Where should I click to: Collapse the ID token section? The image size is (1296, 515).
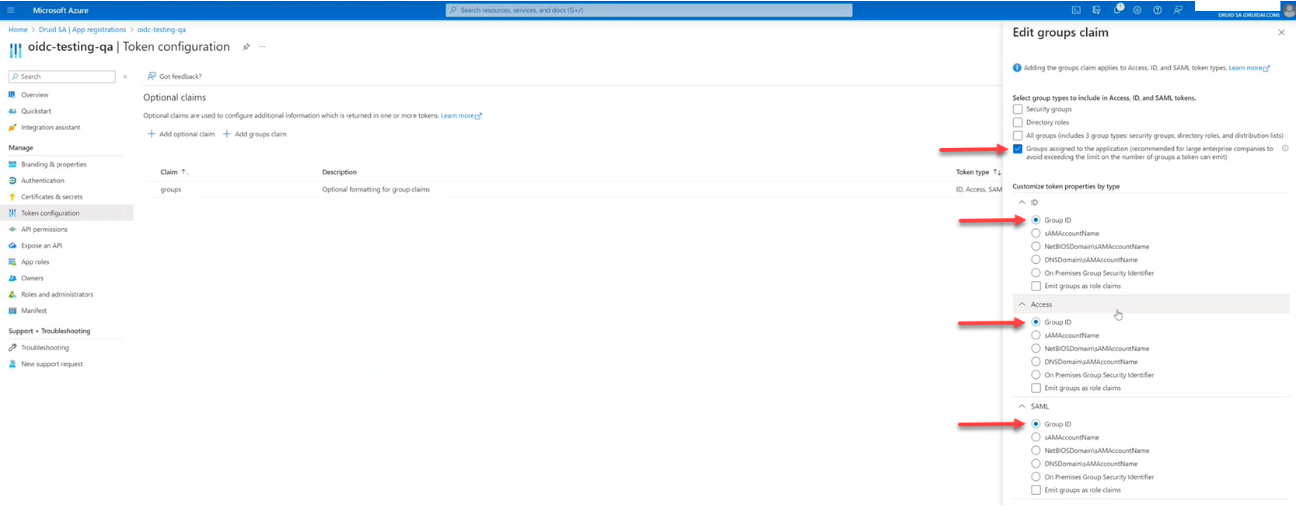point(1021,202)
